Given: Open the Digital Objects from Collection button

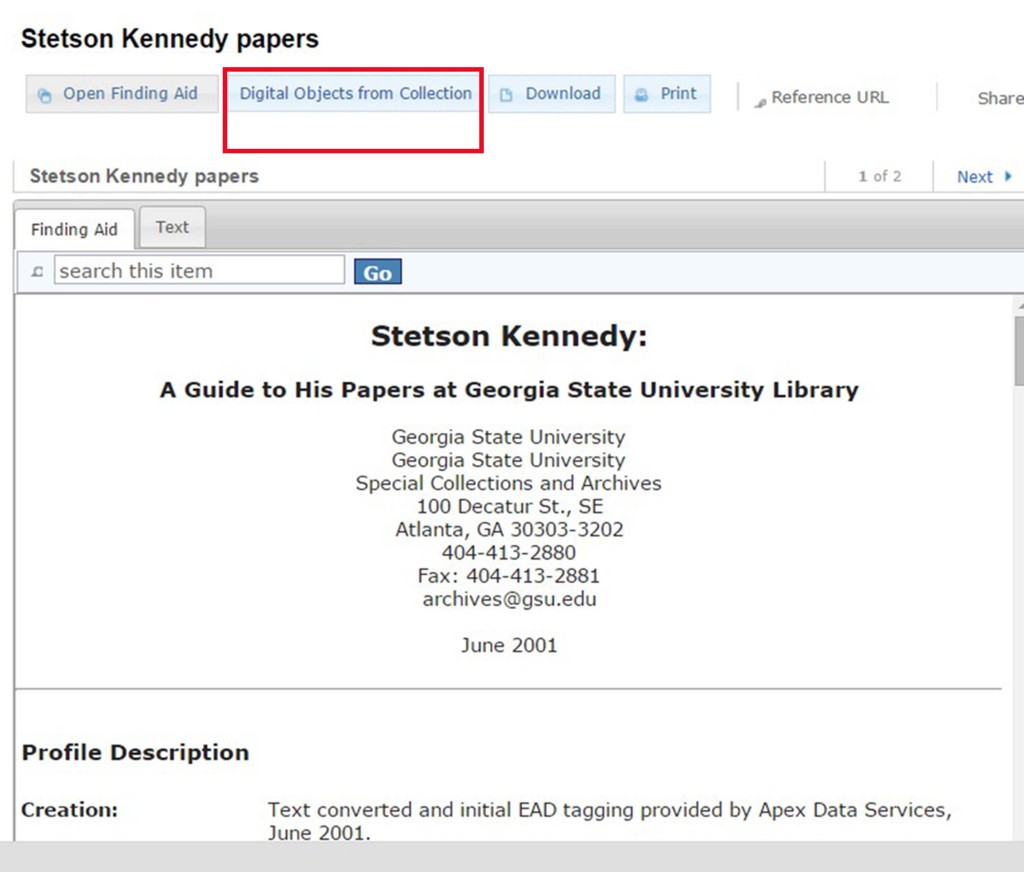Looking at the screenshot, I should tap(355, 94).
